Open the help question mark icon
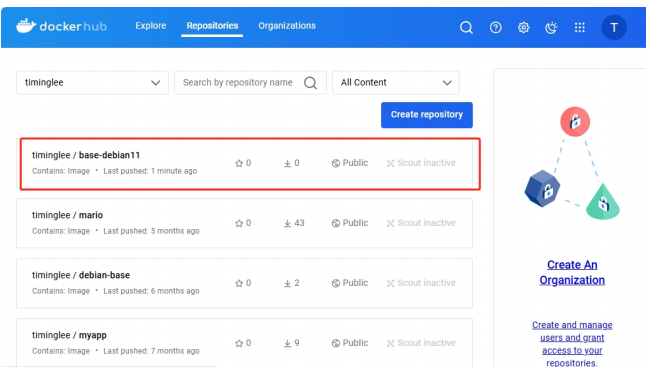The width and height of the screenshot is (648, 372). coord(496,27)
